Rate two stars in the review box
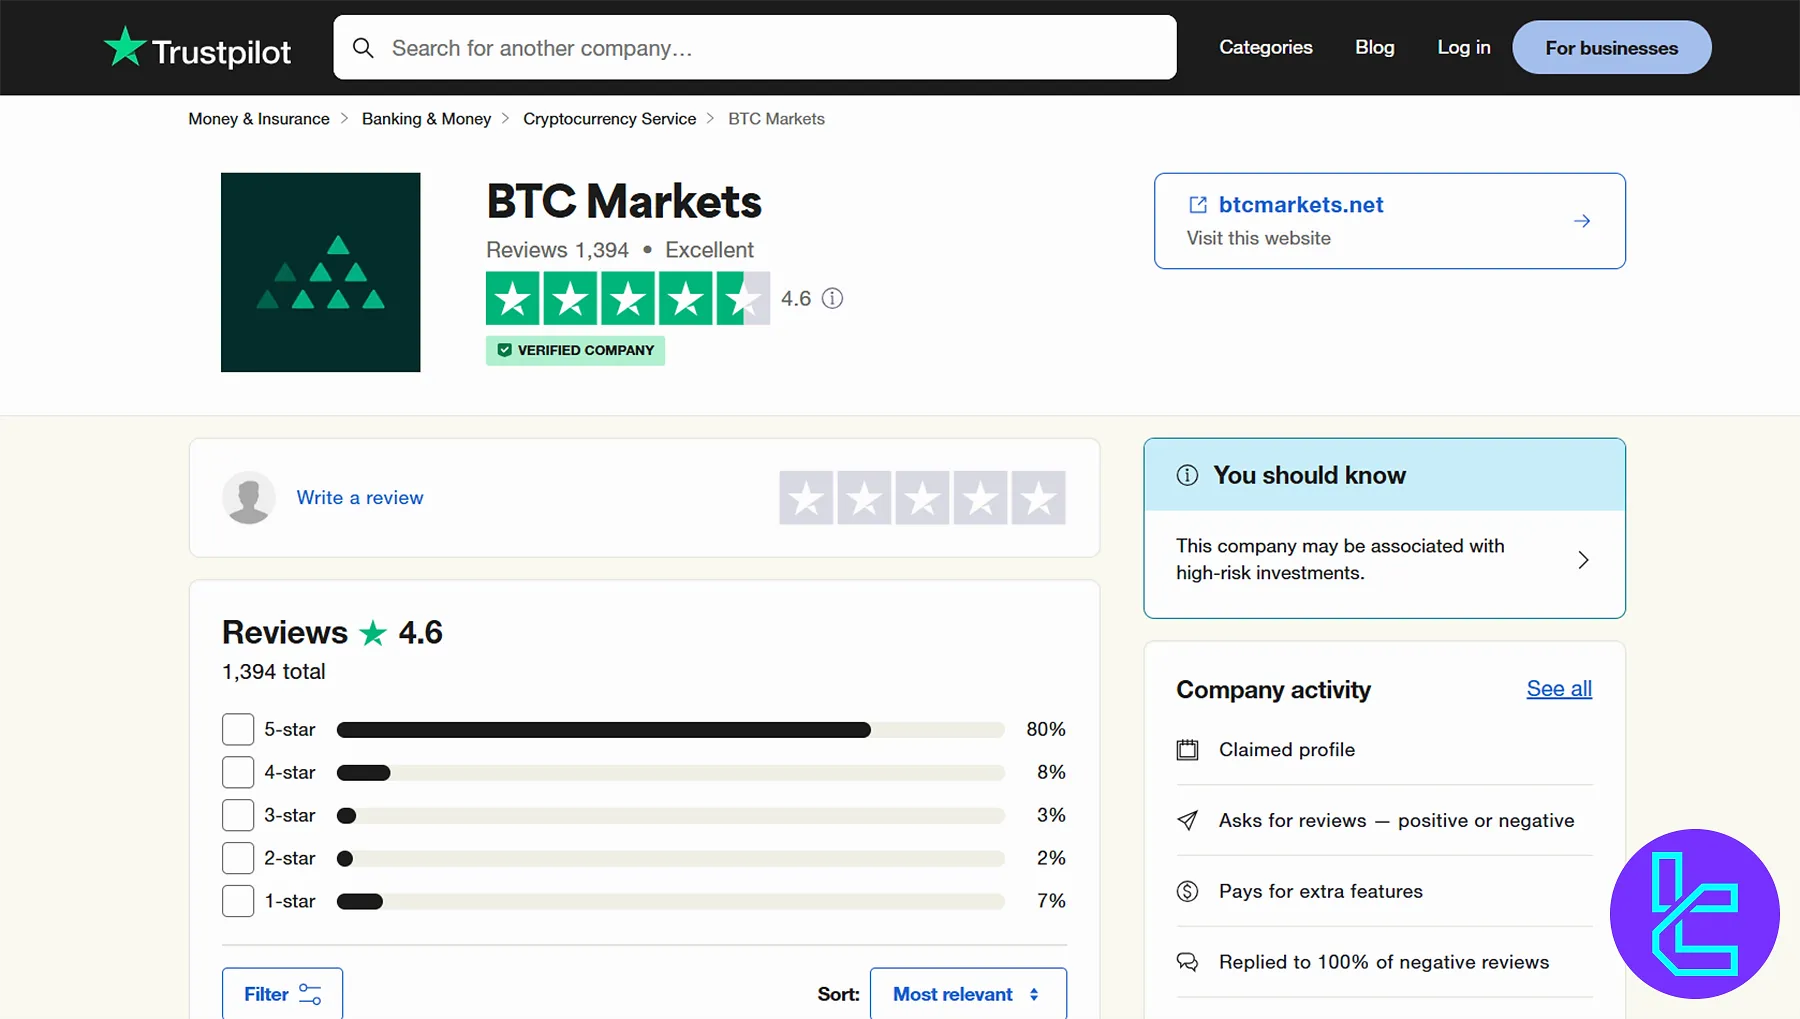The height and width of the screenshot is (1019, 1800). tap(864, 497)
